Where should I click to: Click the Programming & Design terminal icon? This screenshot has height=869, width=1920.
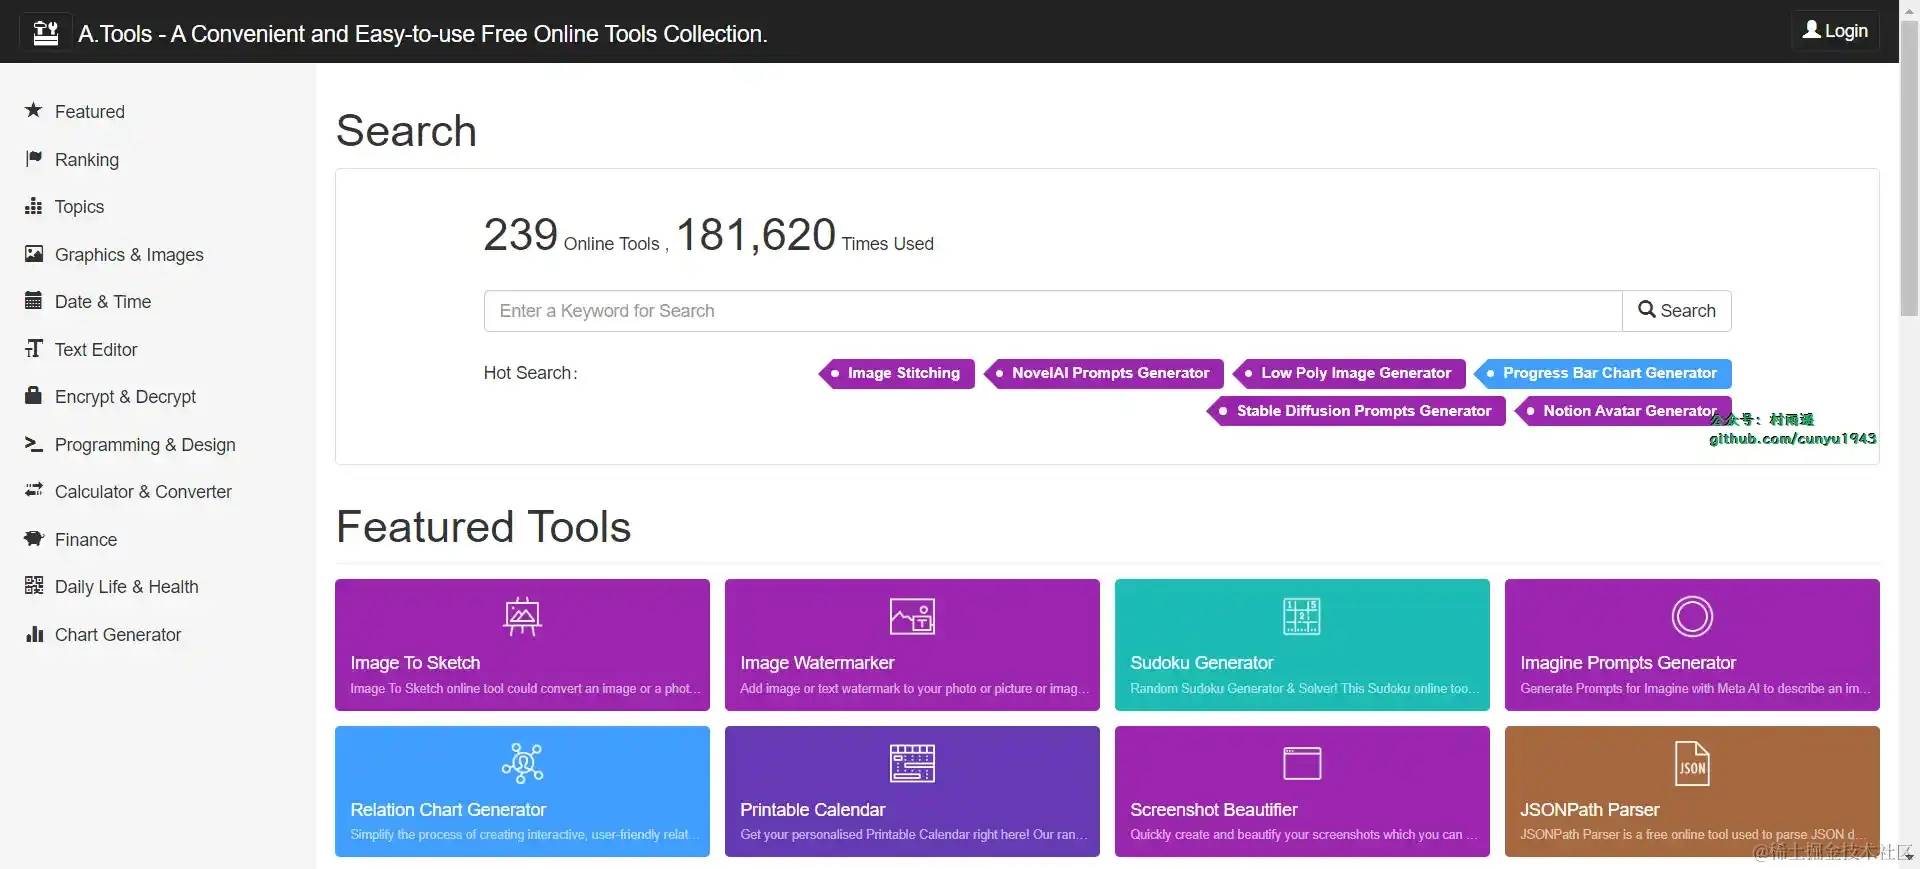point(34,443)
